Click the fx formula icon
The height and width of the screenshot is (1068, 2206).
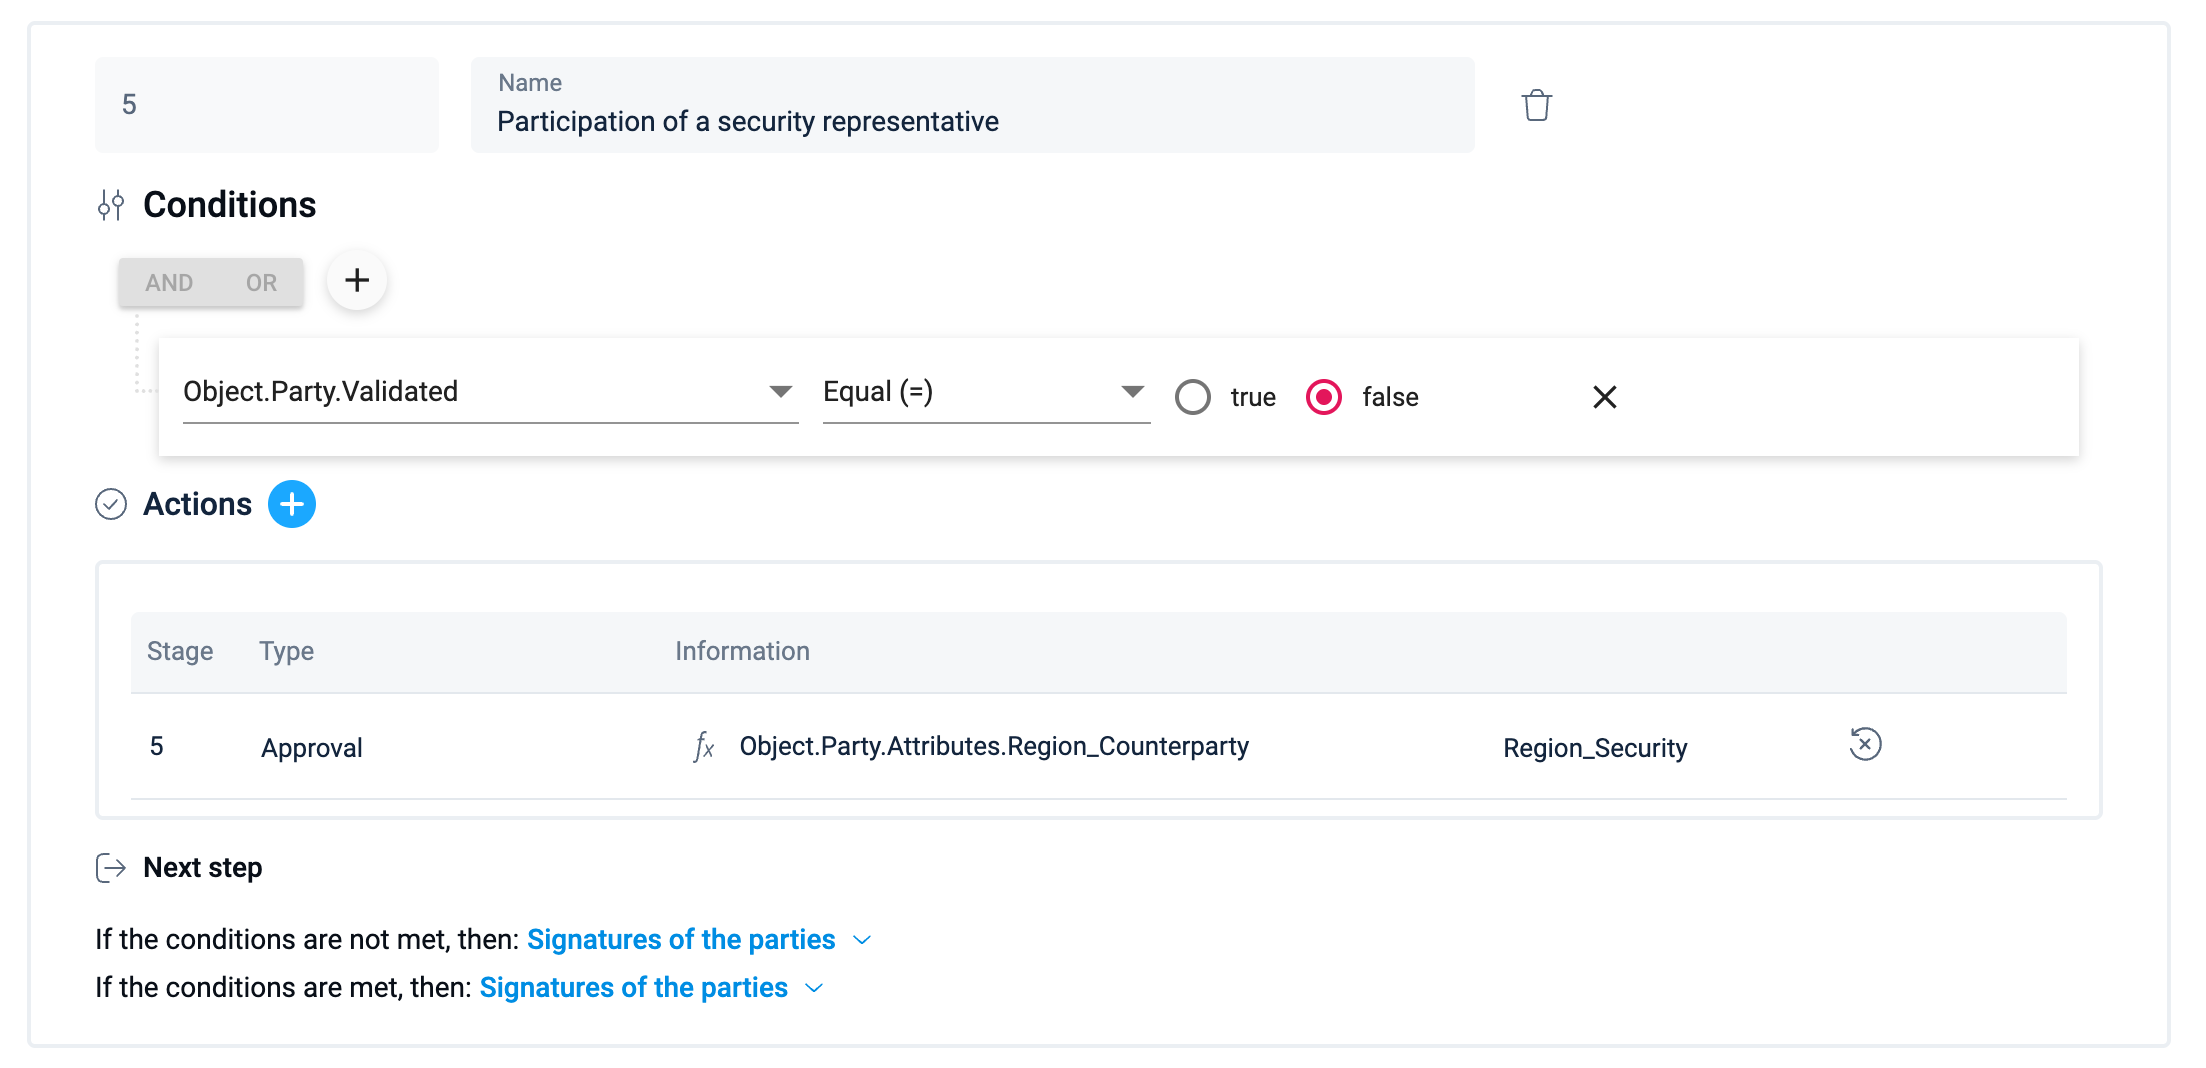704,747
